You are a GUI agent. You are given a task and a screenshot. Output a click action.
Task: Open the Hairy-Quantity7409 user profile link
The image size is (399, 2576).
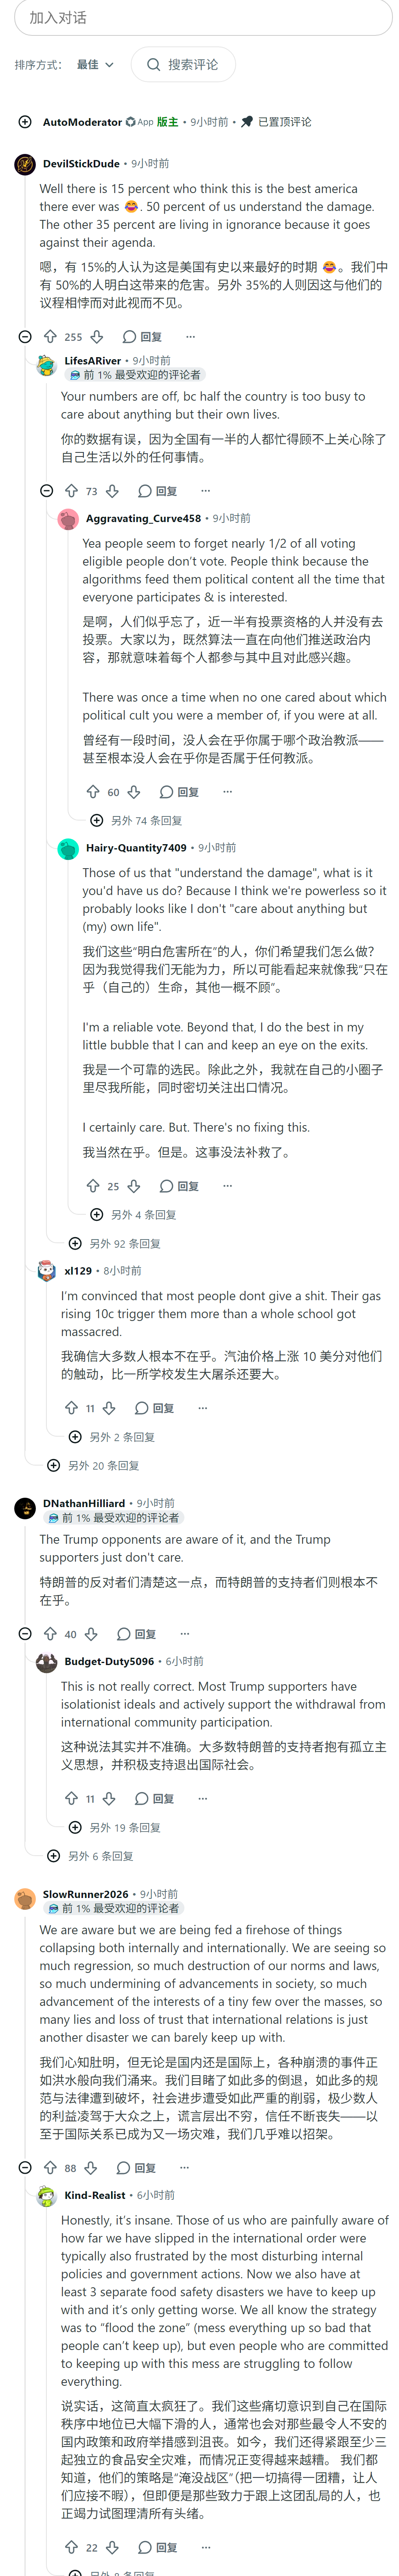(x=136, y=847)
